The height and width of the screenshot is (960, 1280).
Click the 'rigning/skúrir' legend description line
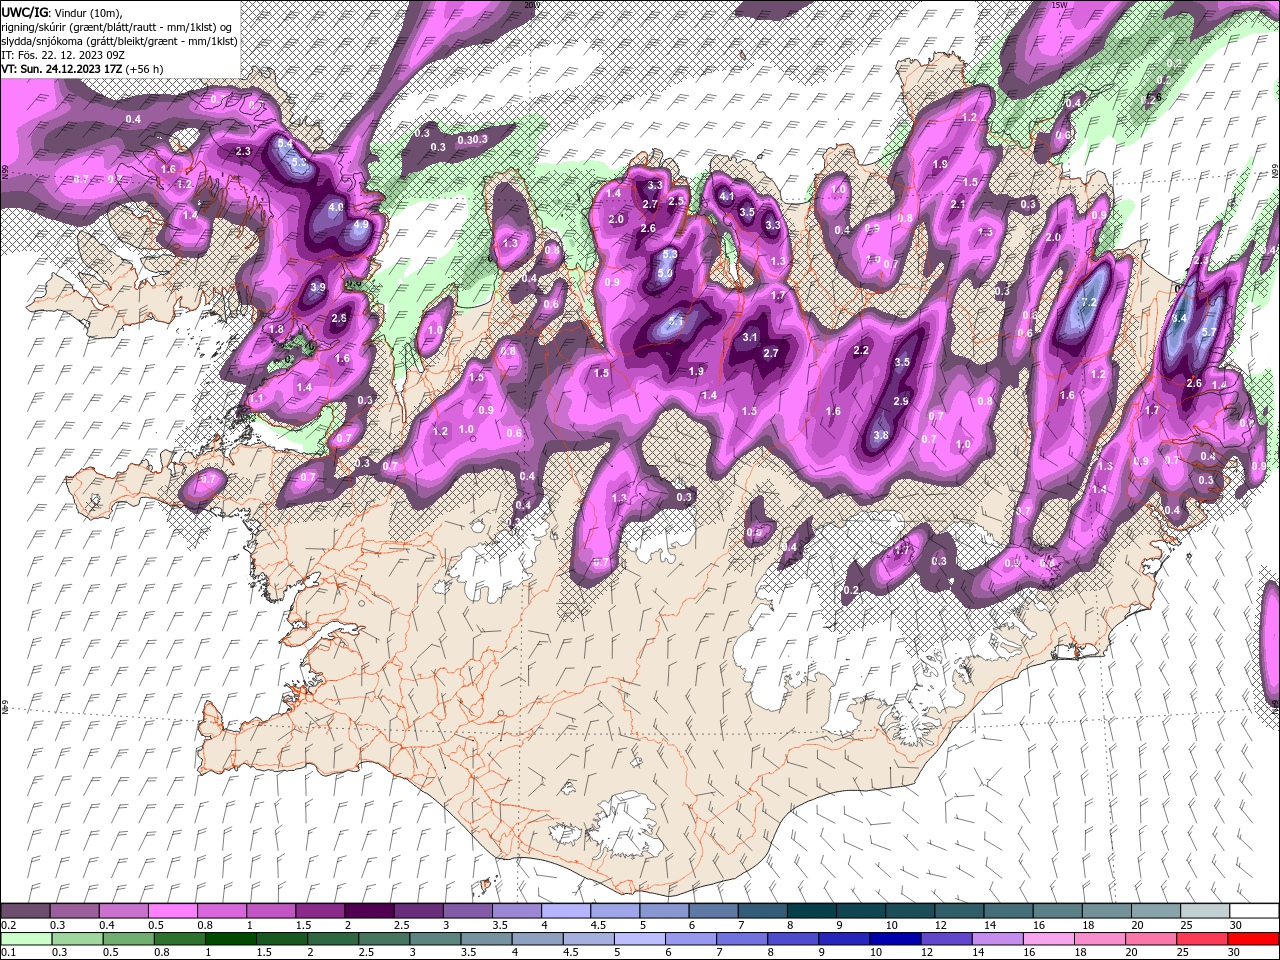tap(119, 26)
